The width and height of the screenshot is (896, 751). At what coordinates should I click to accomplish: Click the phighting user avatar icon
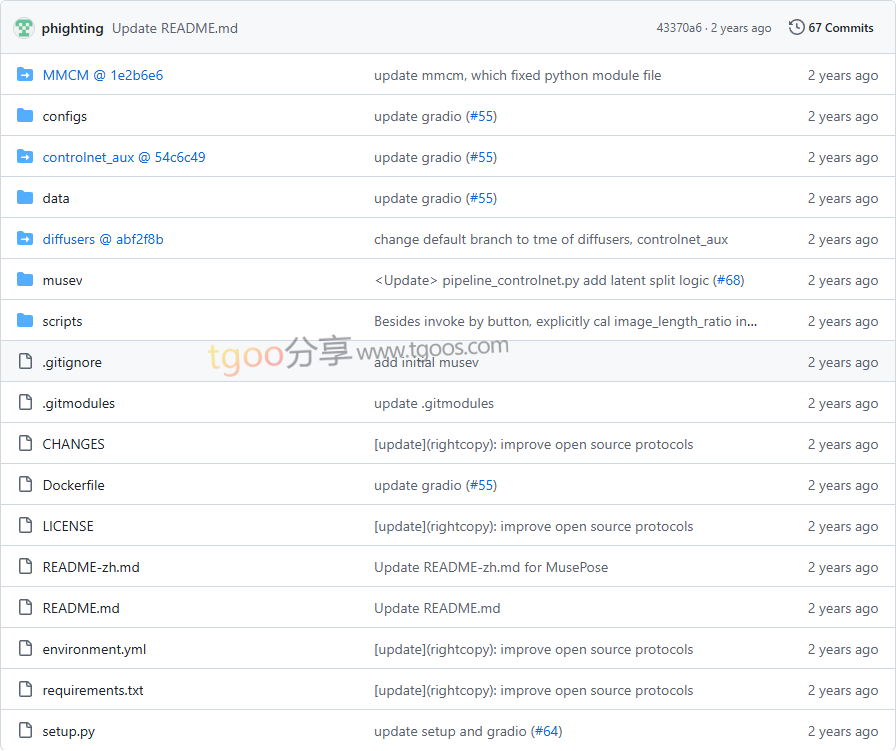(x=24, y=28)
